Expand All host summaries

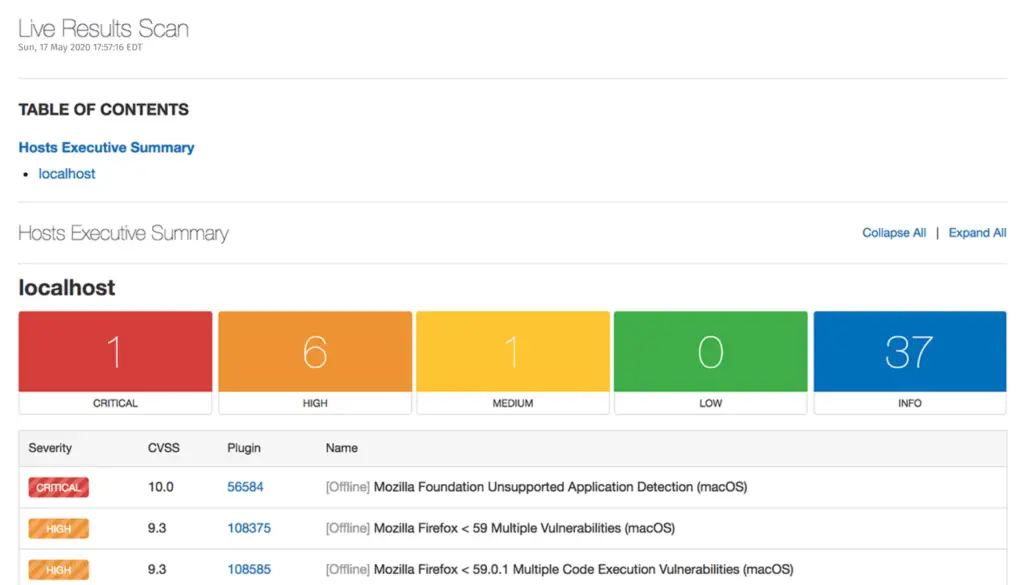click(x=977, y=232)
